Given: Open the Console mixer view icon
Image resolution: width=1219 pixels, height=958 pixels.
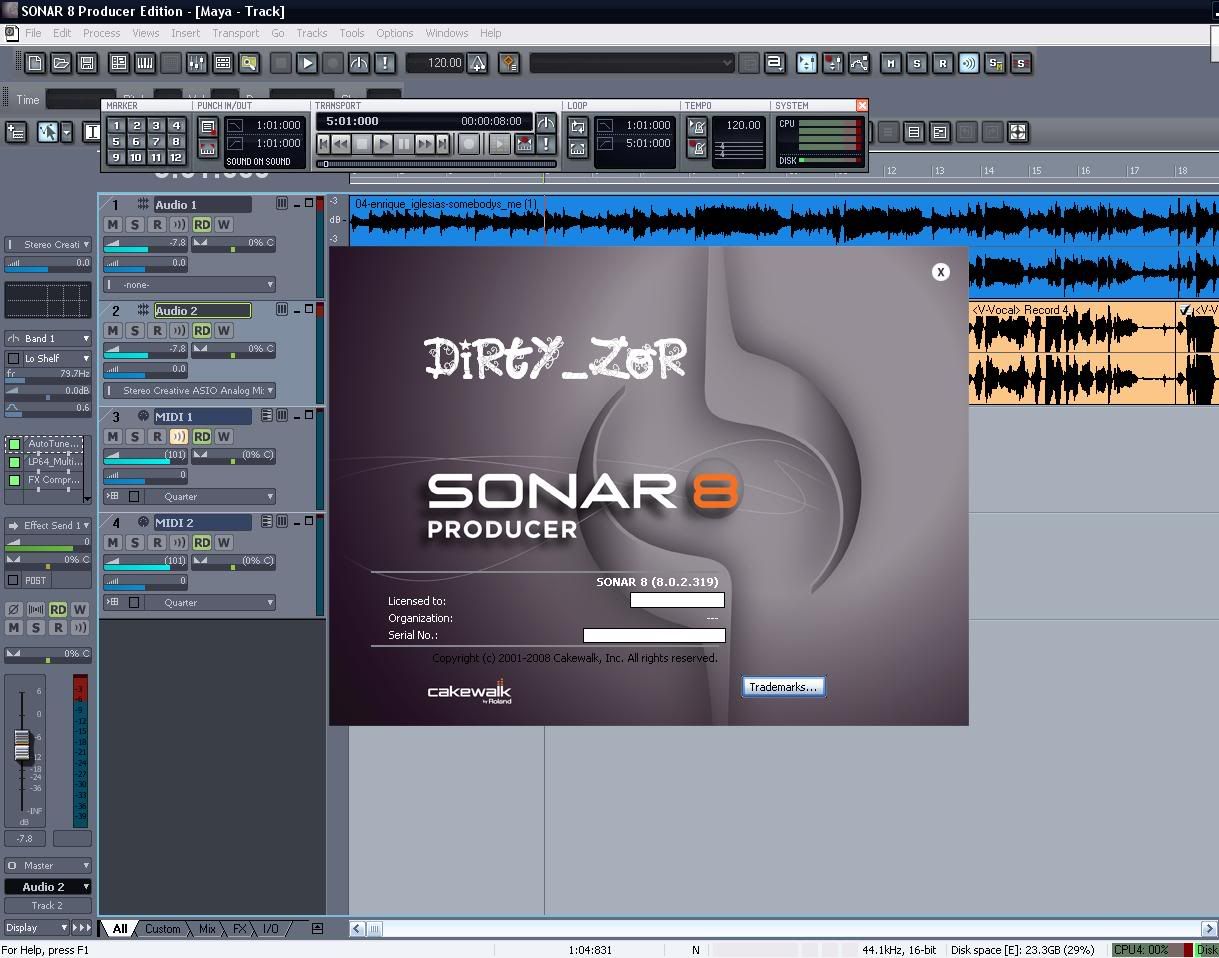Looking at the screenshot, I should click(x=197, y=63).
